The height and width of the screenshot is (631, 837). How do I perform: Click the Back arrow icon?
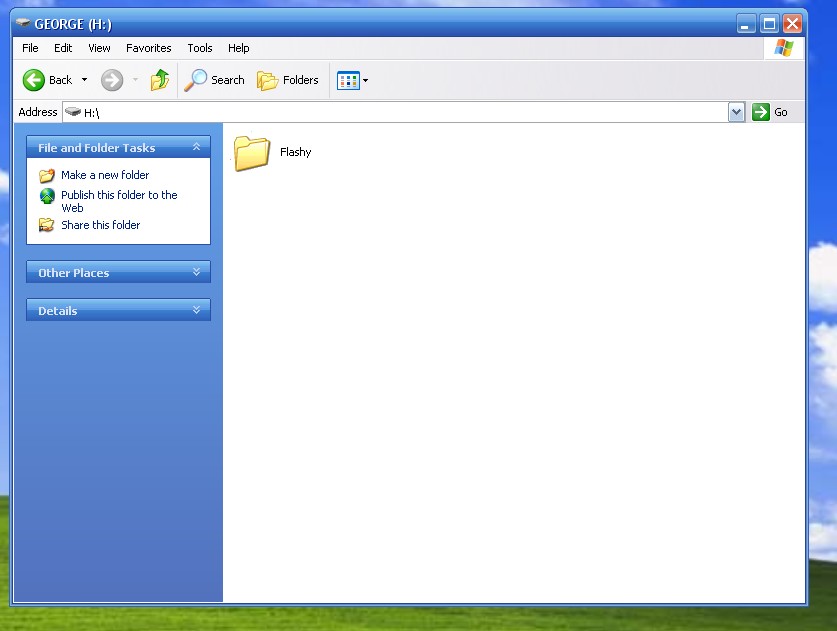click(34, 80)
